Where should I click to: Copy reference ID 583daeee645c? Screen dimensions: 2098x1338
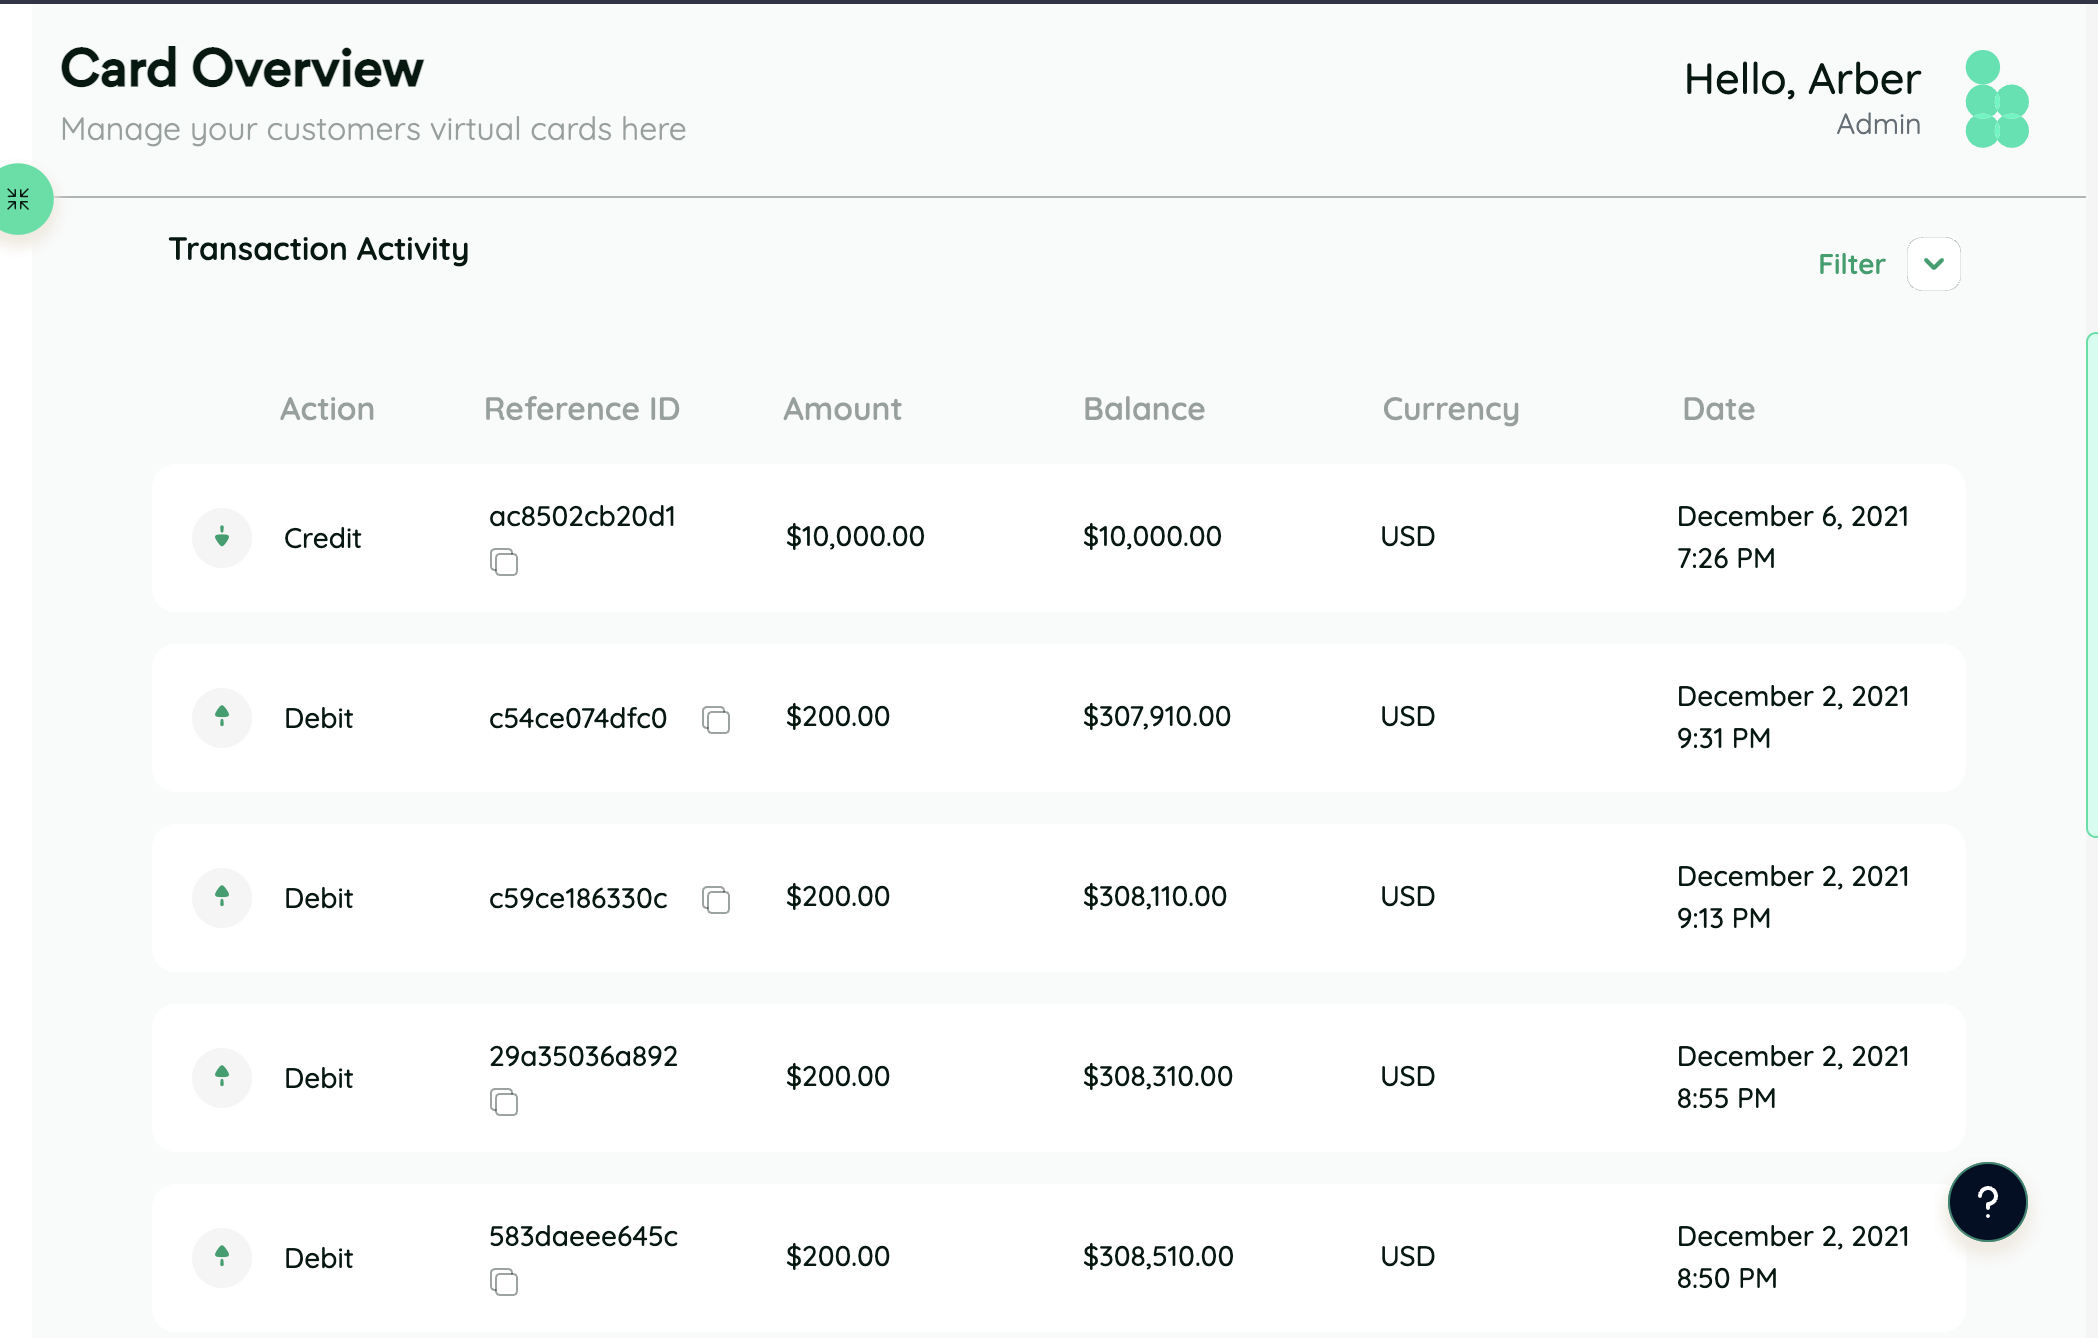tap(504, 1282)
